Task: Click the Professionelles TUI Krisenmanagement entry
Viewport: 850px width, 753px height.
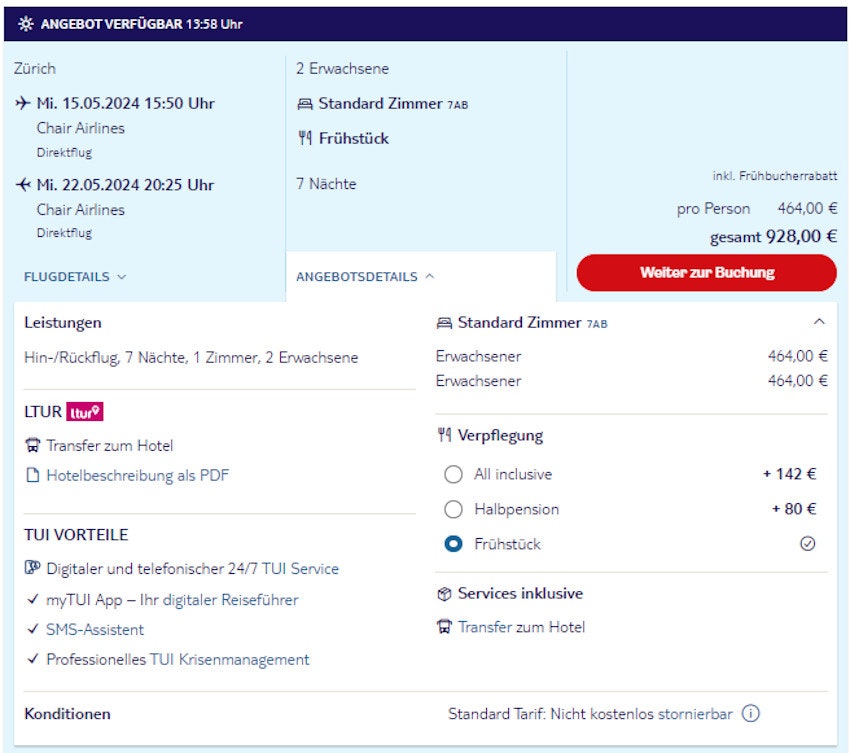Action: pyautogui.click(x=177, y=660)
